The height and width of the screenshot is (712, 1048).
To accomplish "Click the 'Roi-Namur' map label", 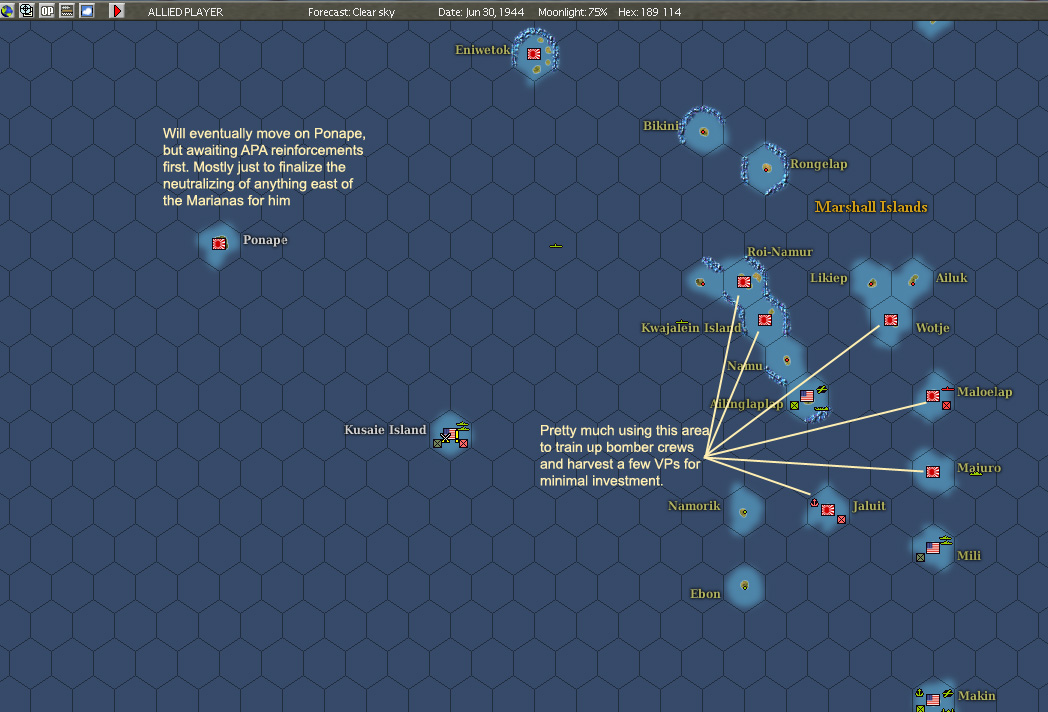I will (x=779, y=252).
